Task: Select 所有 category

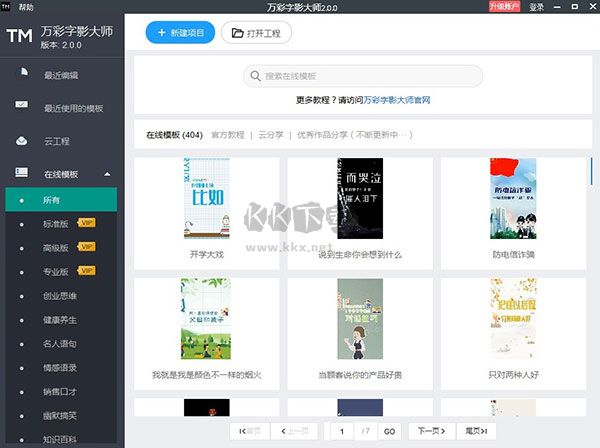Action: click(61, 200)
